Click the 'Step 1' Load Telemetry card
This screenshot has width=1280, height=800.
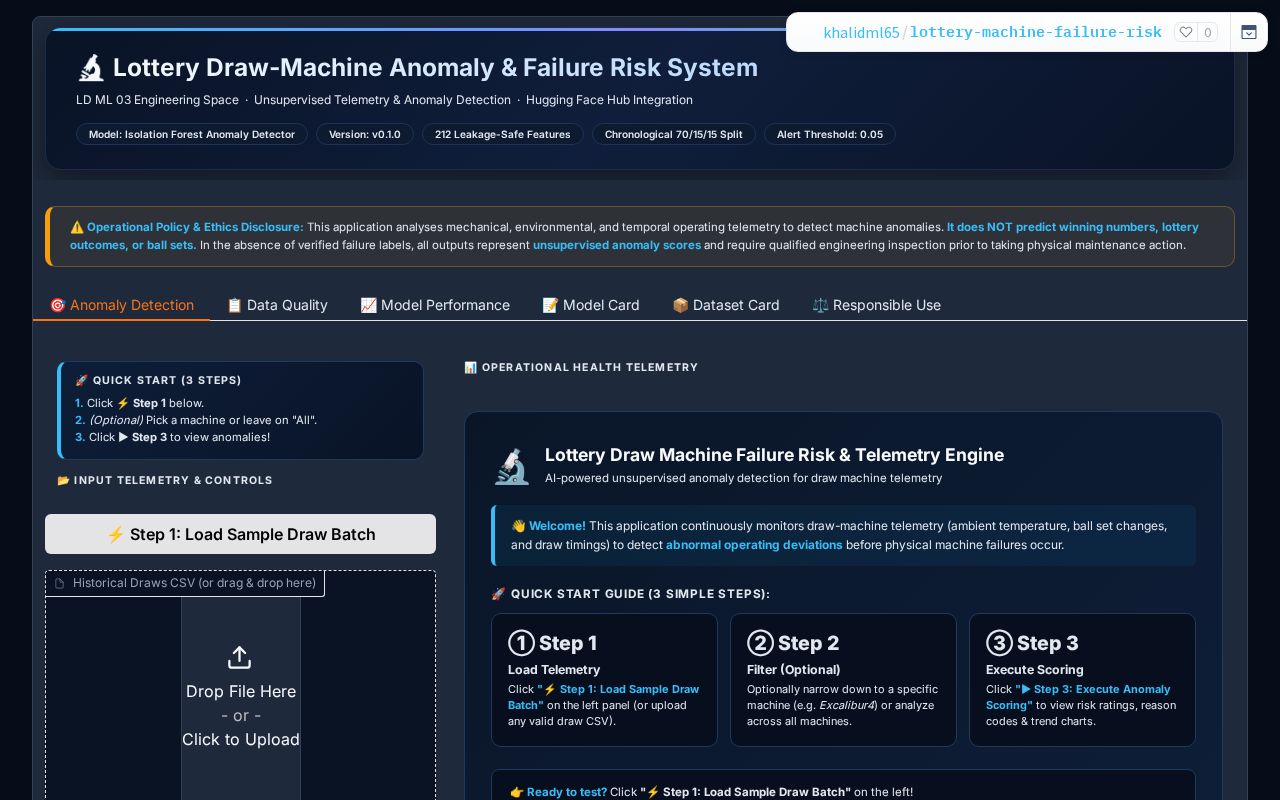pyautogui.click(x=604, y=680)
